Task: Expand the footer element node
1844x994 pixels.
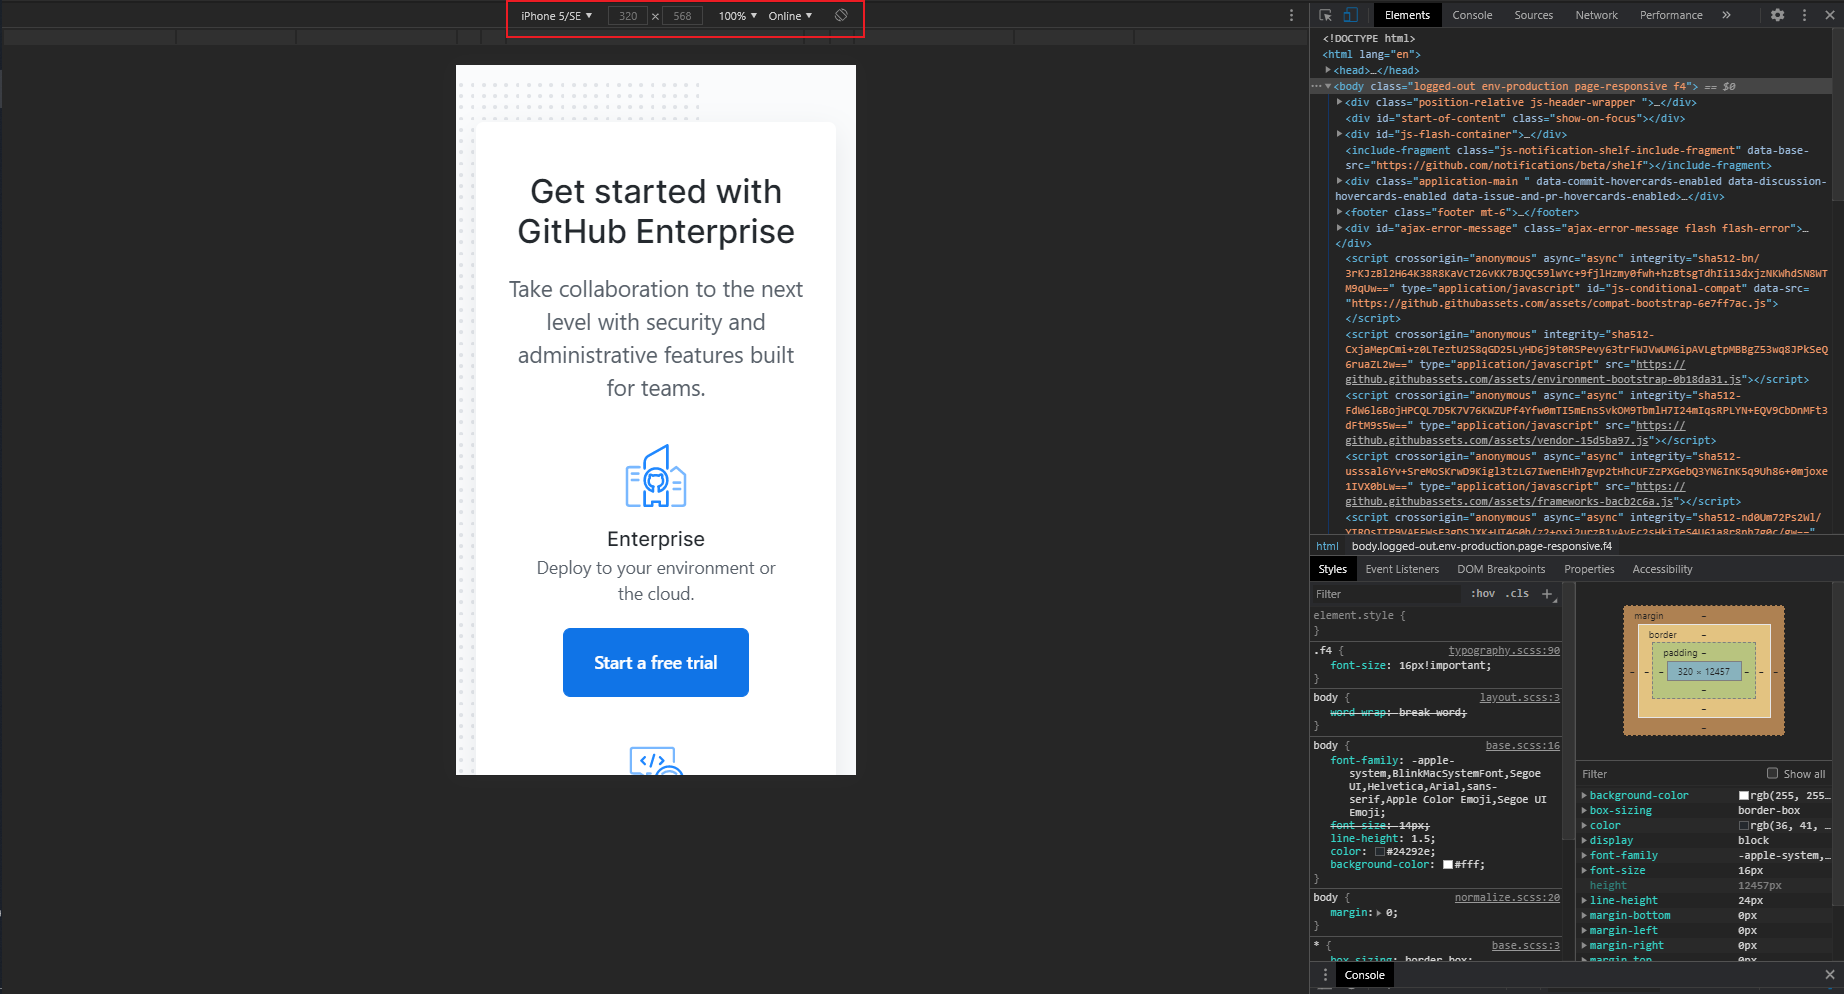Action: (x=1340, y=212)
